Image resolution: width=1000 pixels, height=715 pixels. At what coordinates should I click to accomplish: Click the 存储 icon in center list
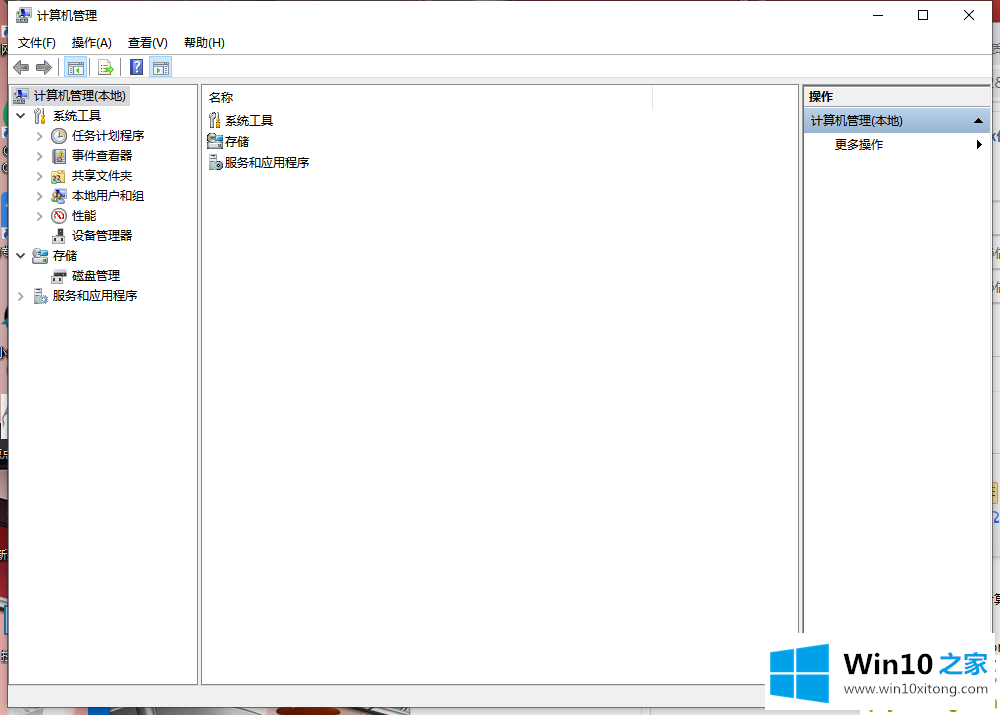(215, 141)
